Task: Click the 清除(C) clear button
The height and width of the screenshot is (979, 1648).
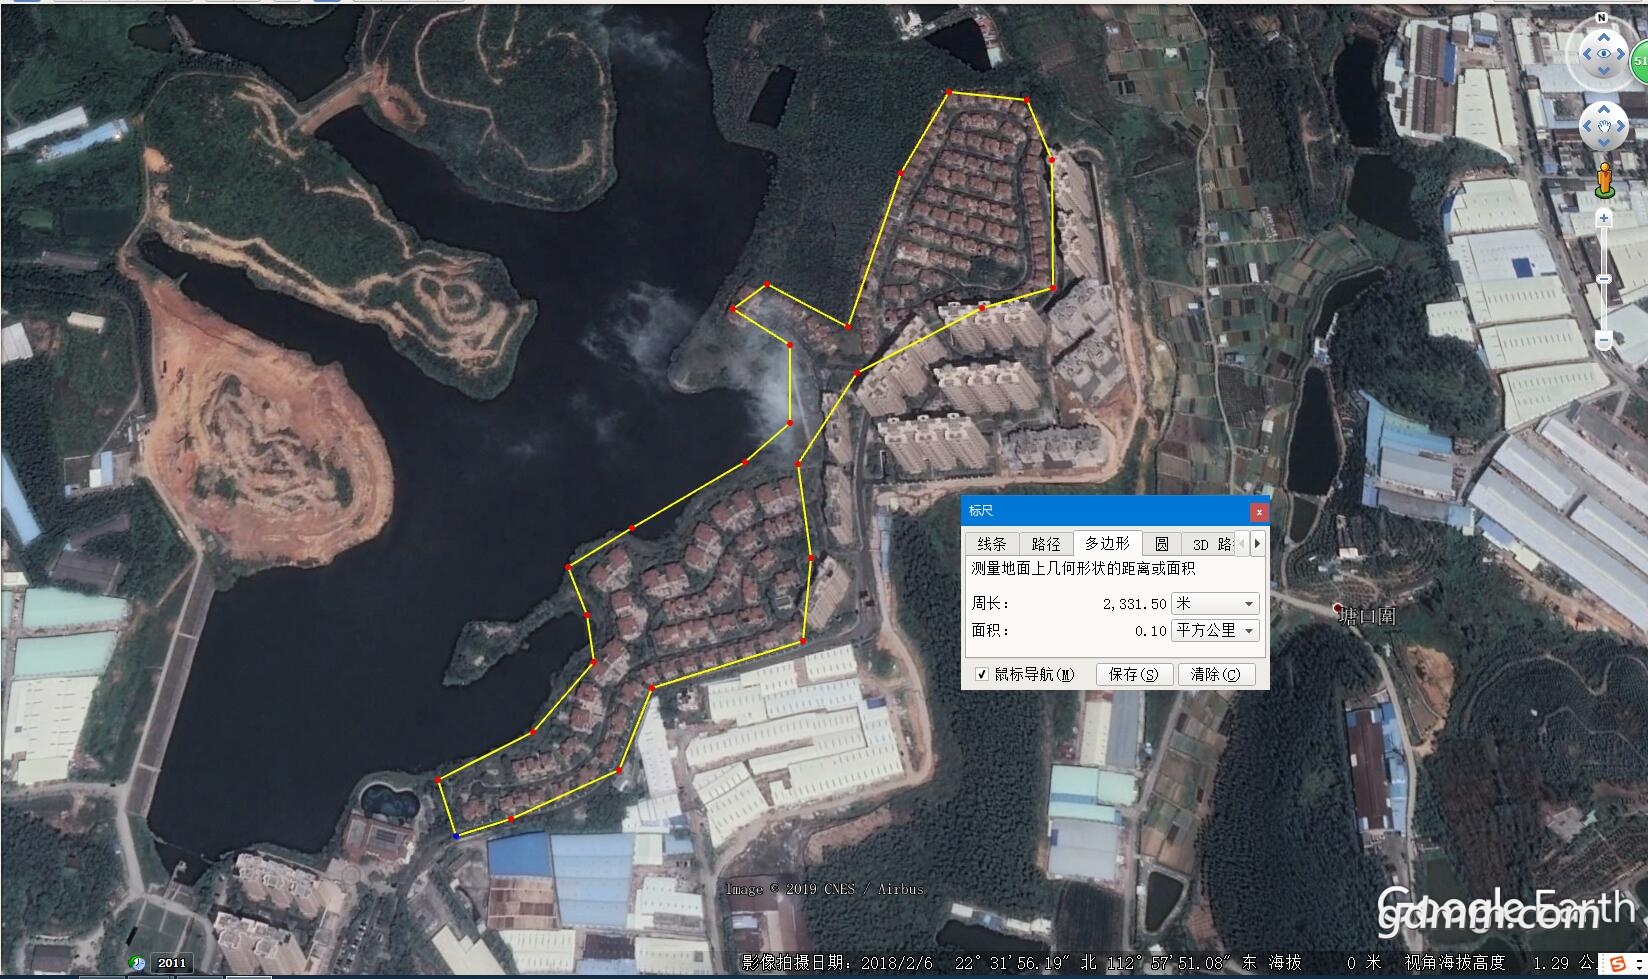Action: coord(1215,674)
